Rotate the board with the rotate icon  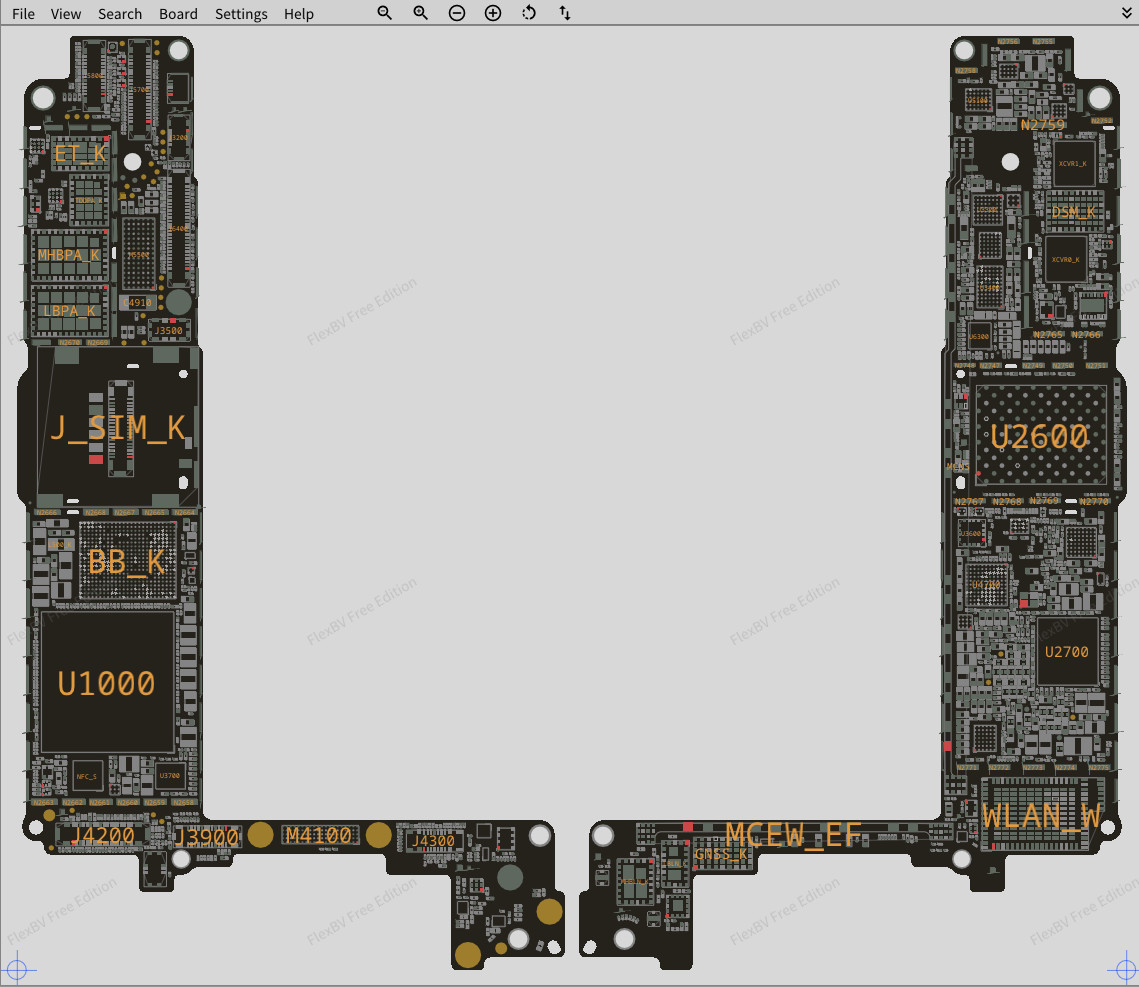click(529, 13)
